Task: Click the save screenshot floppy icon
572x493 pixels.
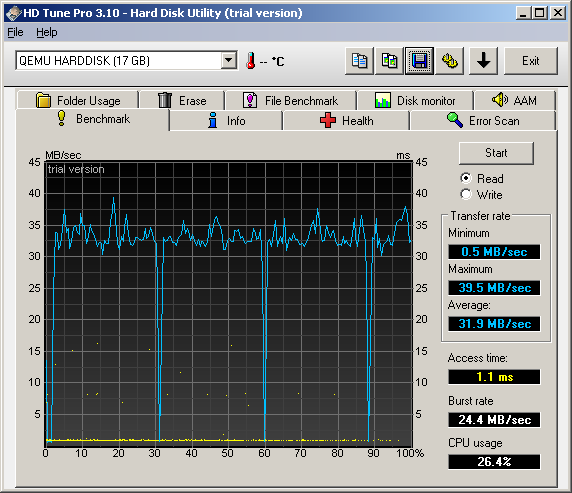Action: 420,61
